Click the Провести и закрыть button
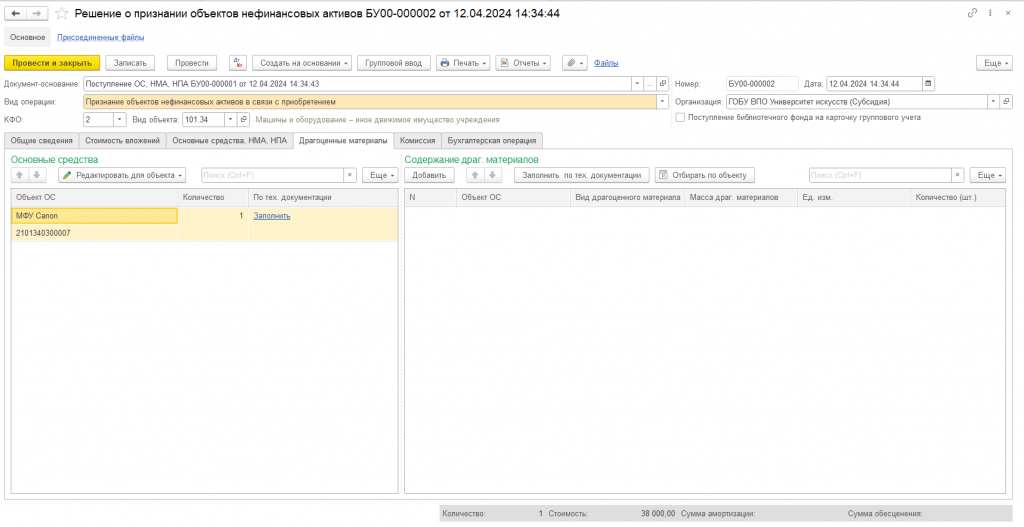The width and height of the screenshot is (1024, 527). coord(52,63)
